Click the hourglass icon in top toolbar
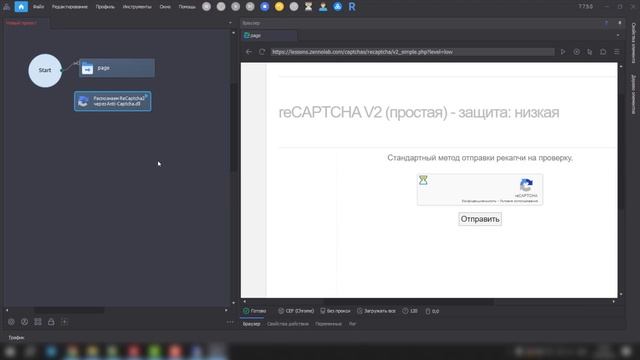The height and width of the screenshot is (360, 640). (309, 7)
